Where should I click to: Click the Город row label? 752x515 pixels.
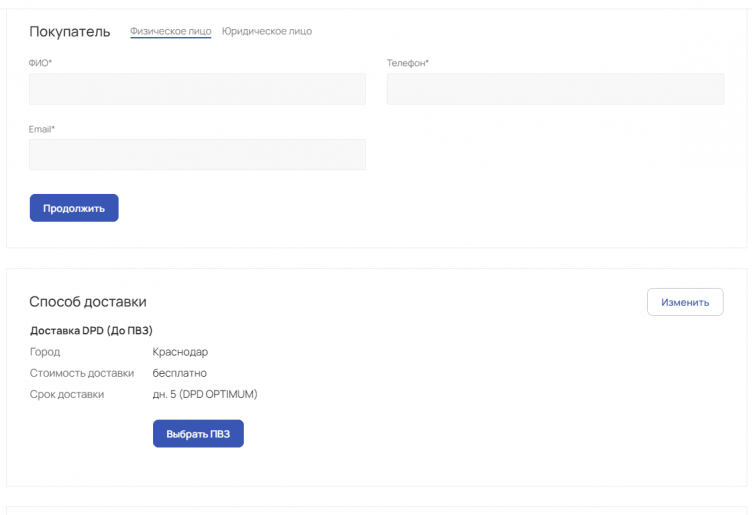pos(45,352)
